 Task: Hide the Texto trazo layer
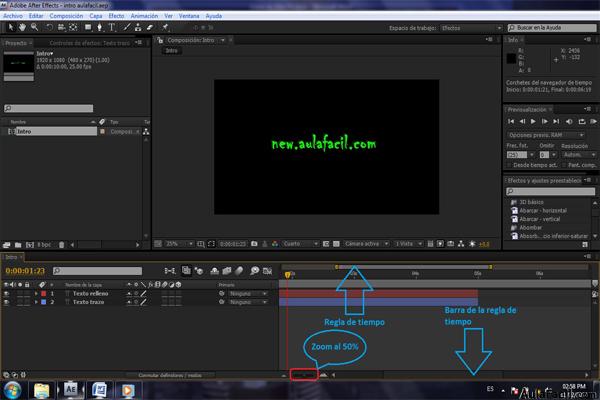click(6, 302)
